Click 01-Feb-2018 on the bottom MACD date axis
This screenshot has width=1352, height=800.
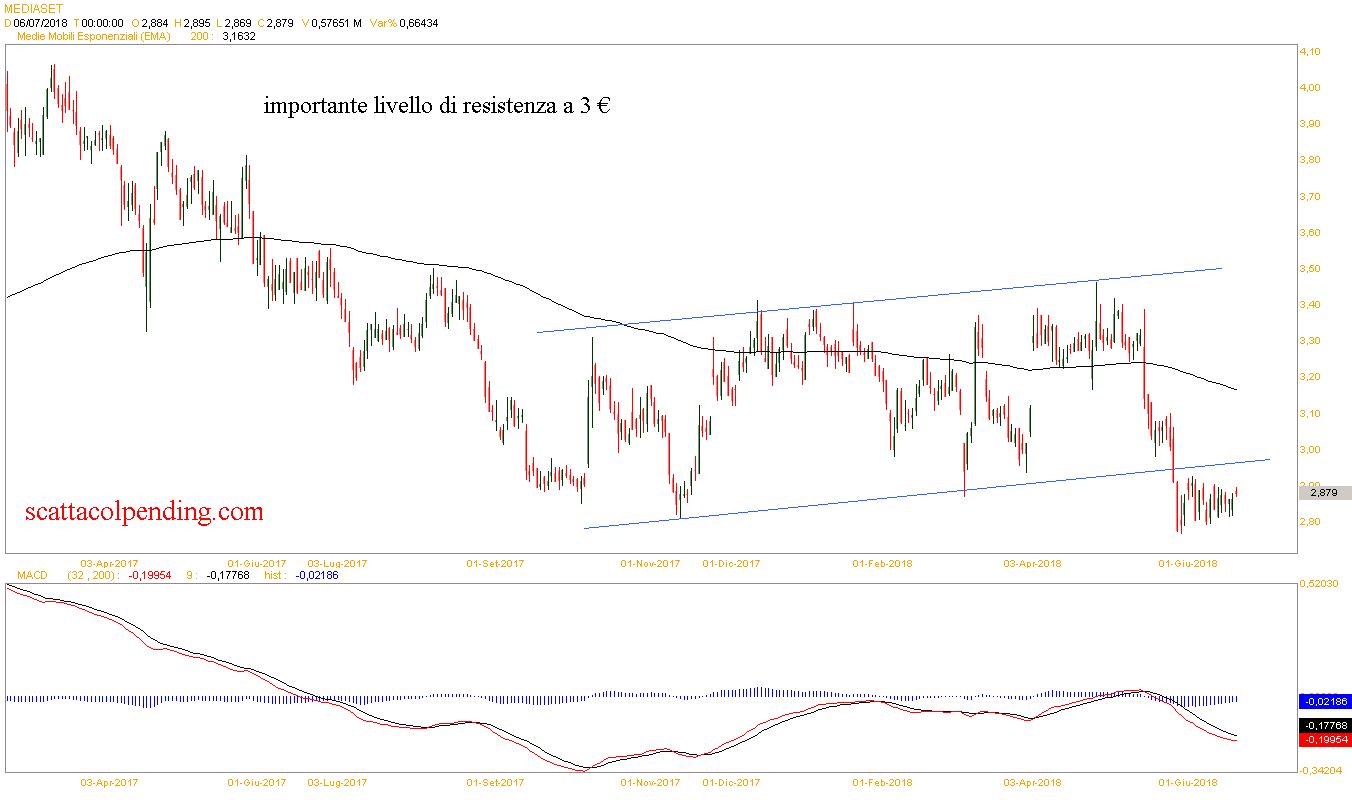point(882,782)
